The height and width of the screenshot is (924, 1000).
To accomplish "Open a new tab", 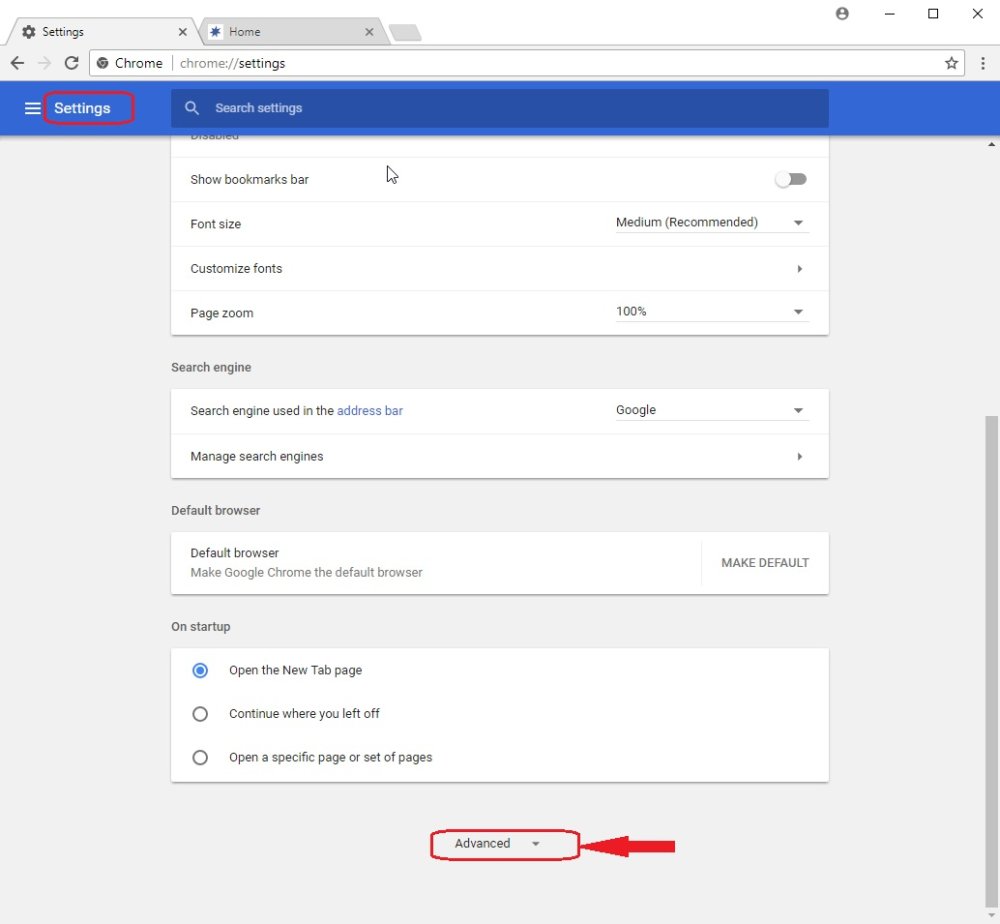I will tap(404, 32).
